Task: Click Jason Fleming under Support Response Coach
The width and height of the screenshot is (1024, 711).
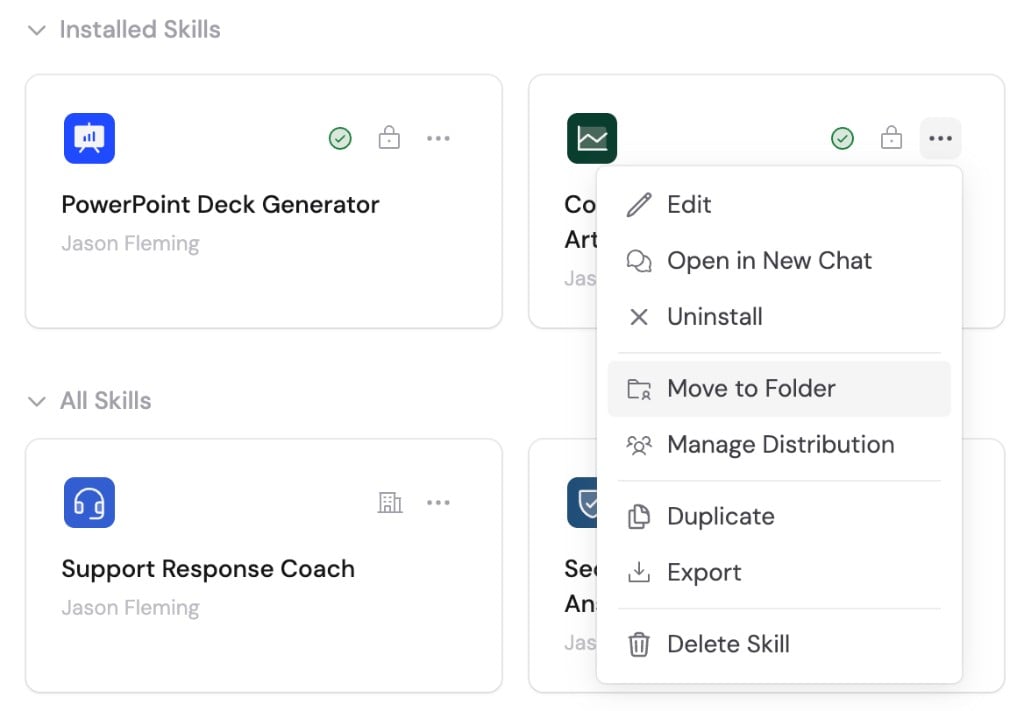Action: click(x=130, y=608)
